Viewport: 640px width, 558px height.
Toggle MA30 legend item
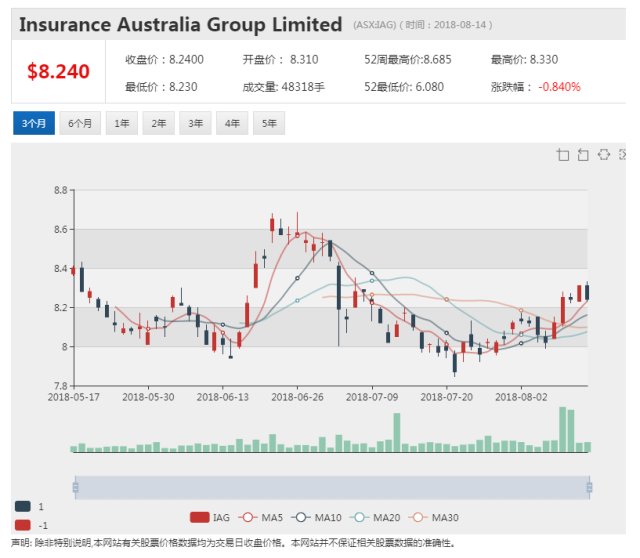tap(432, 517)
